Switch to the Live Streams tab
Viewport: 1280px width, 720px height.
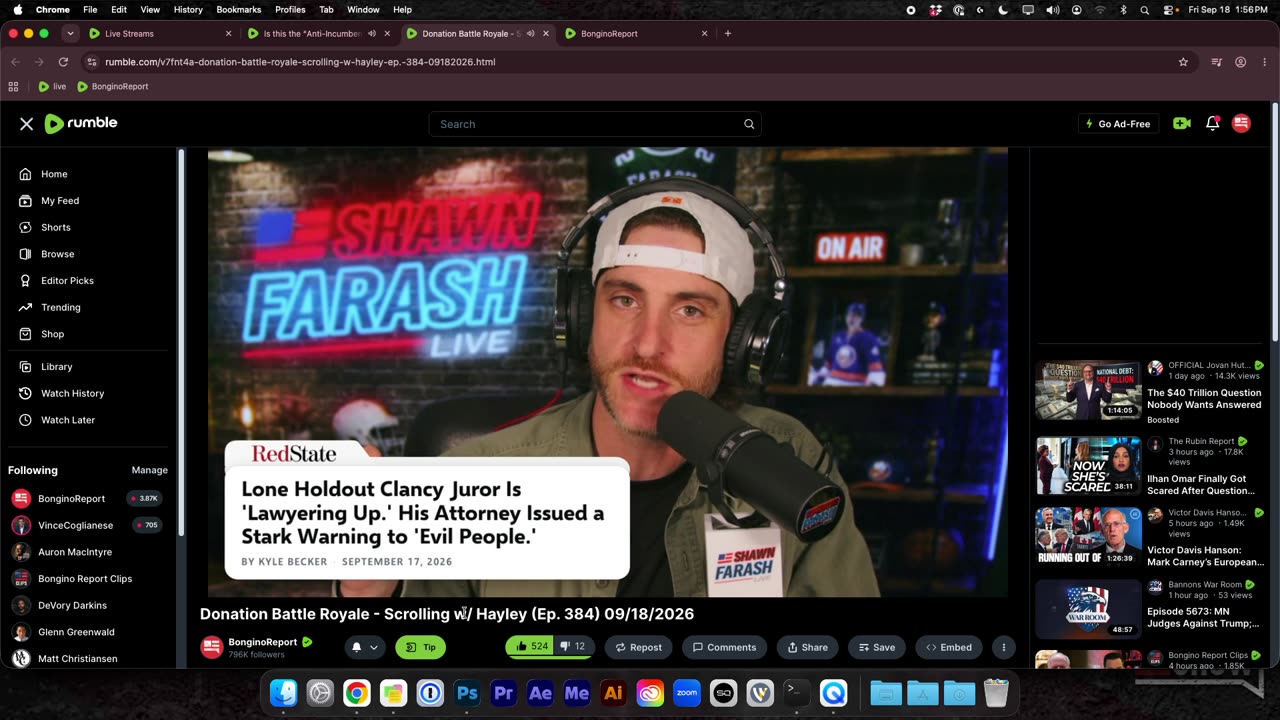(x=158, y=33)
